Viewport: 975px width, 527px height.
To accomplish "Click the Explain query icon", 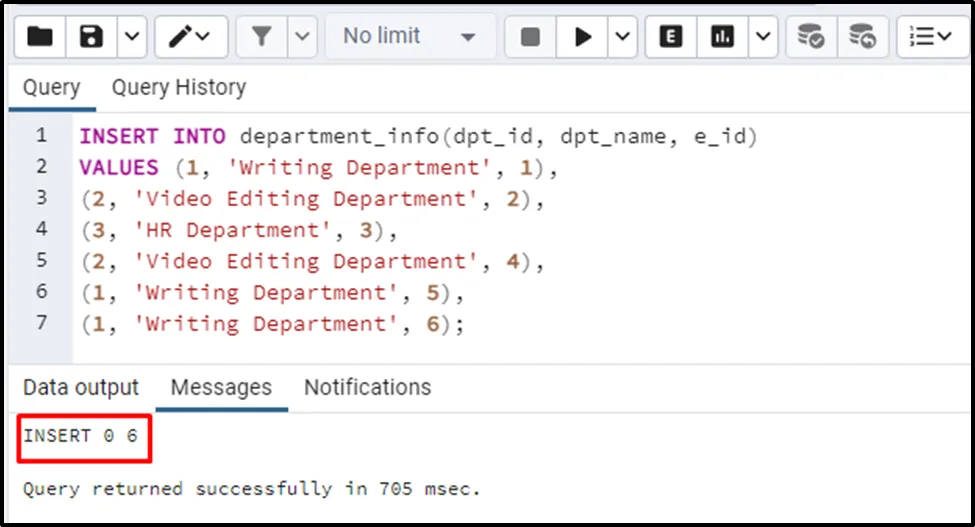I will pyautogui.click(x=671, y=37).
